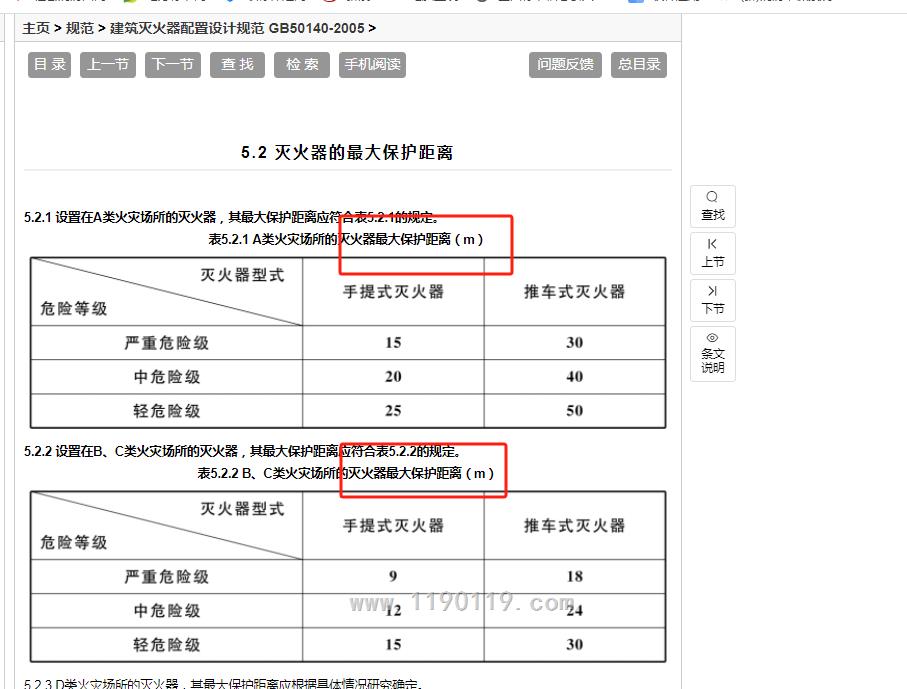Image resolution: width=907 pixels, height=689 pixels.
Task: Click the section heading 5.2 灭火器的最大保护距离
Action: pos(347,153)
